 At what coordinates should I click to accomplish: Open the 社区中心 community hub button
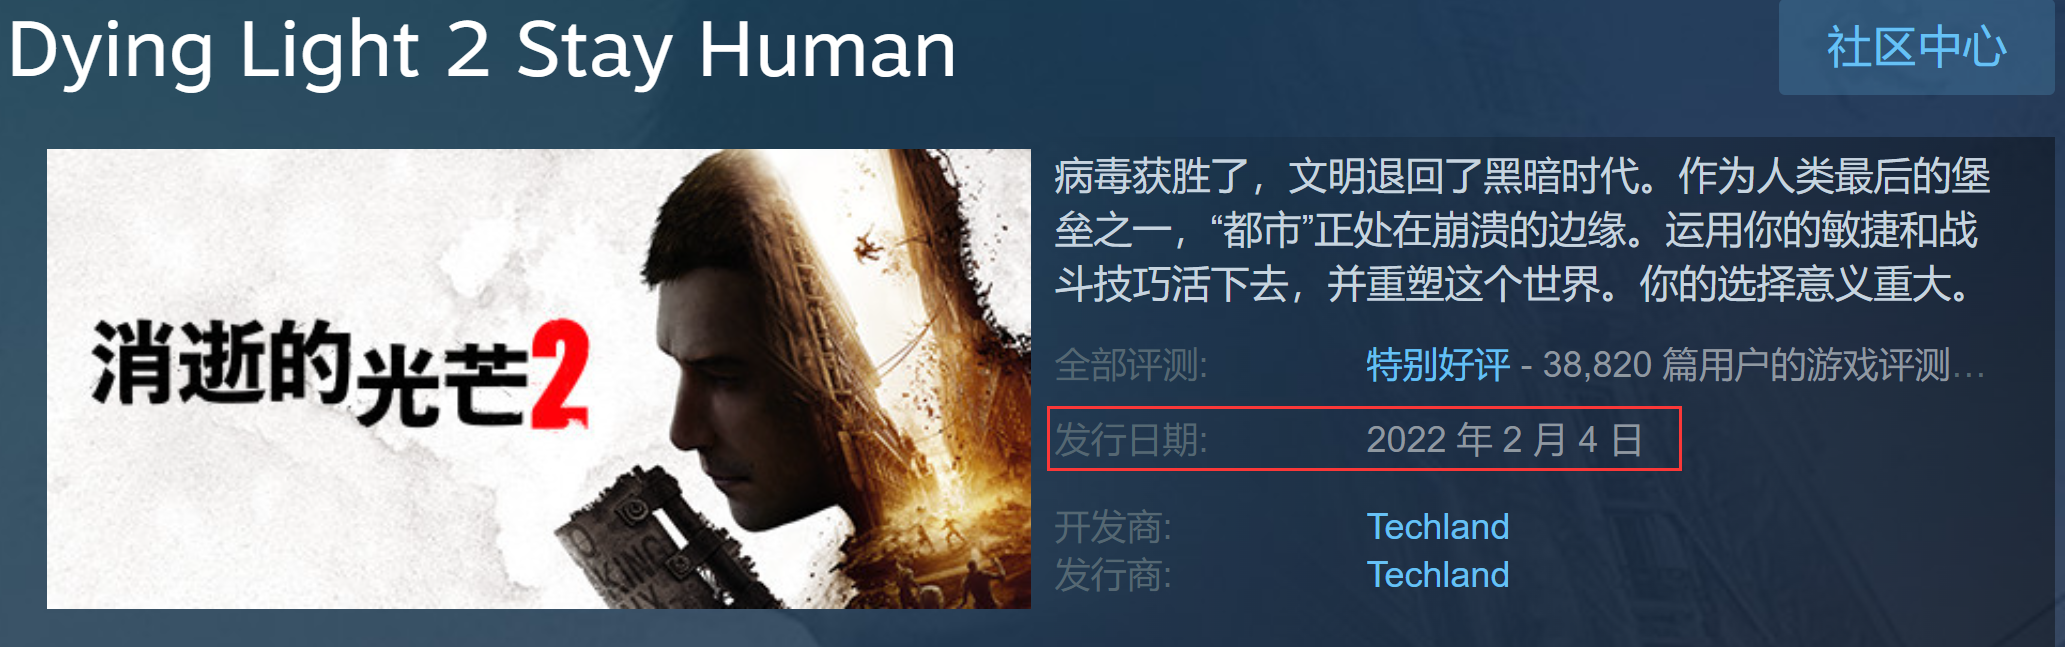point(1916,47)
